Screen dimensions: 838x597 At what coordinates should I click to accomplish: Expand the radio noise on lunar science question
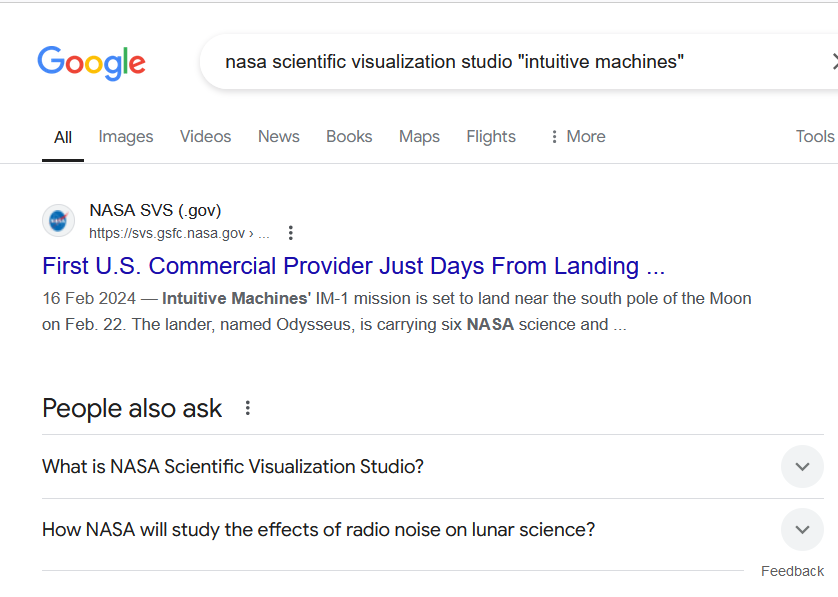[x=802, y=530]
